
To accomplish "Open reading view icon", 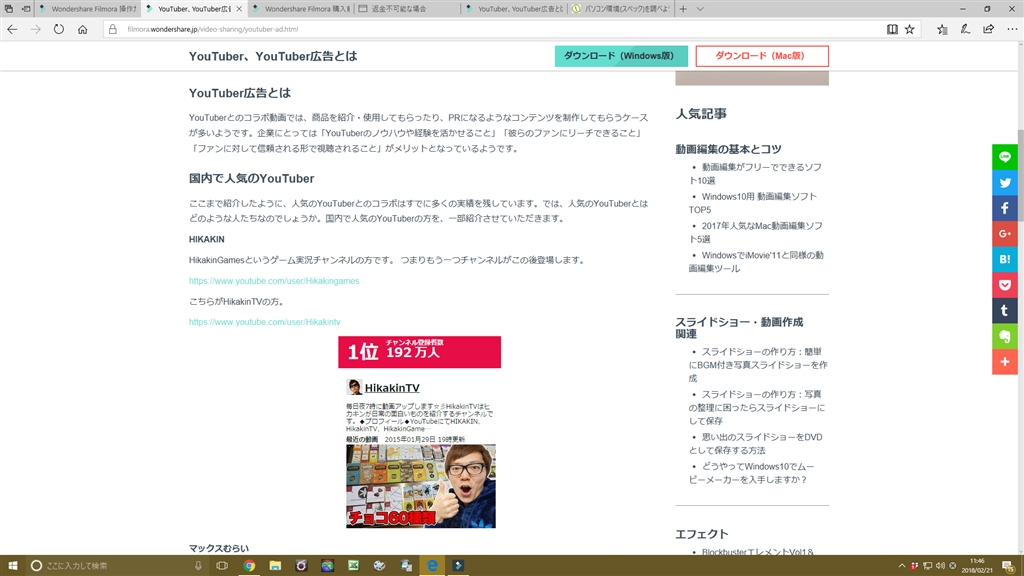I will point(892,29).
